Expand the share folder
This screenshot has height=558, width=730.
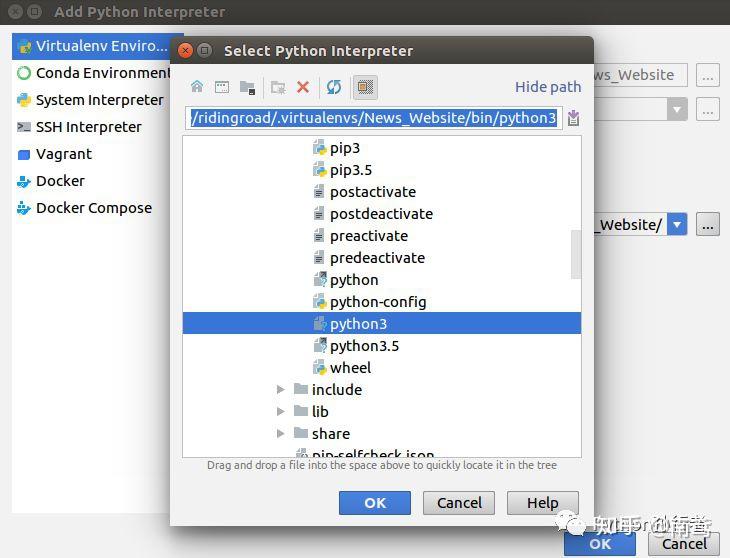[x=280, y=434]
